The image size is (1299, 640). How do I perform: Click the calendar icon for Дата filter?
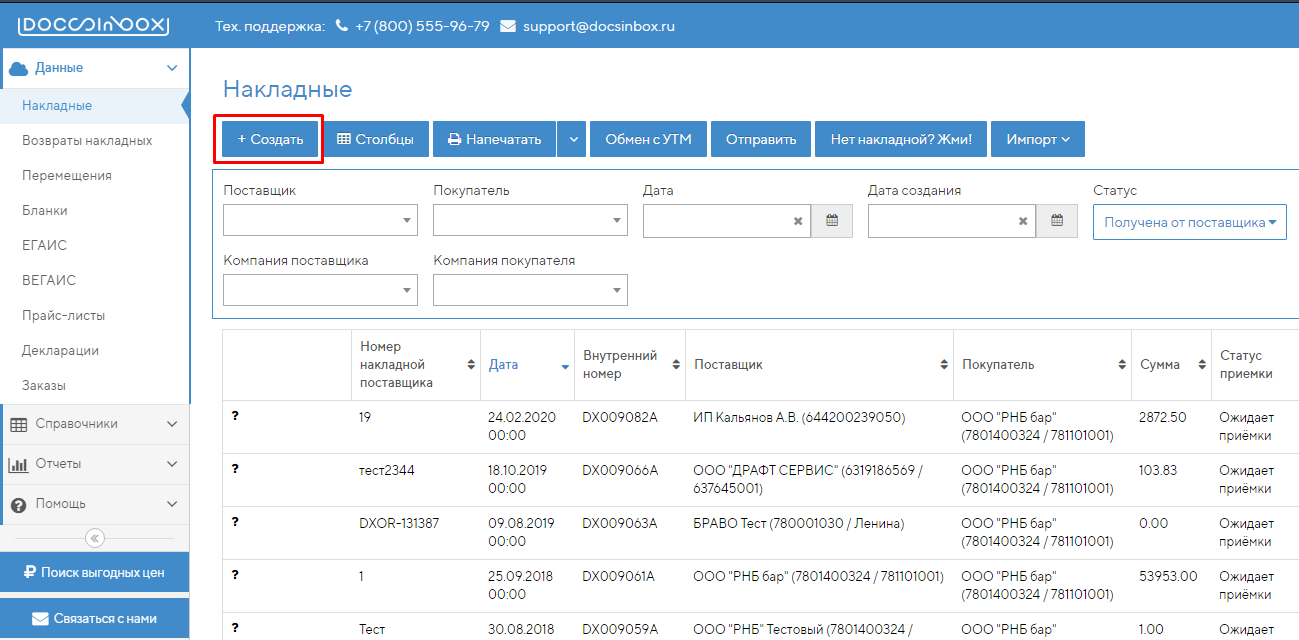coord(831,221)
